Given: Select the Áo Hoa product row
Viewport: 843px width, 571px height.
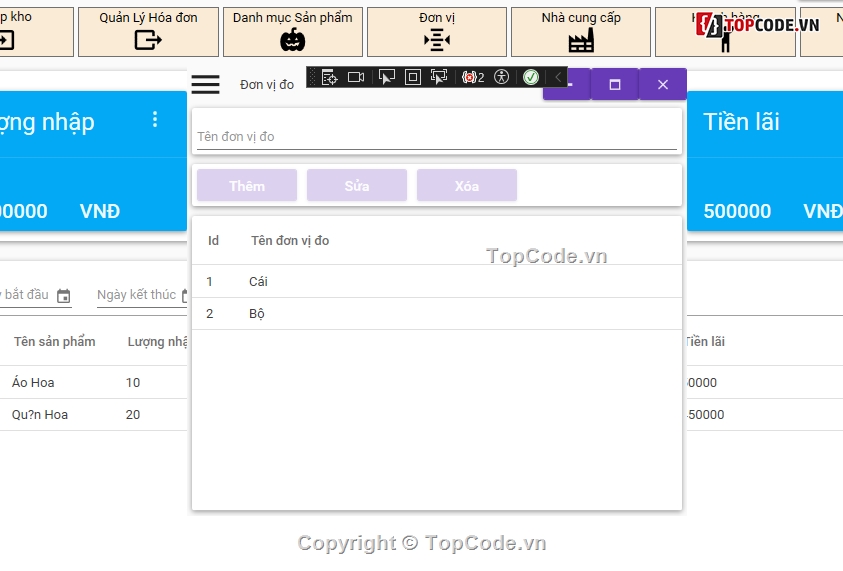Looking at the screenshot, I should [94, 382].
